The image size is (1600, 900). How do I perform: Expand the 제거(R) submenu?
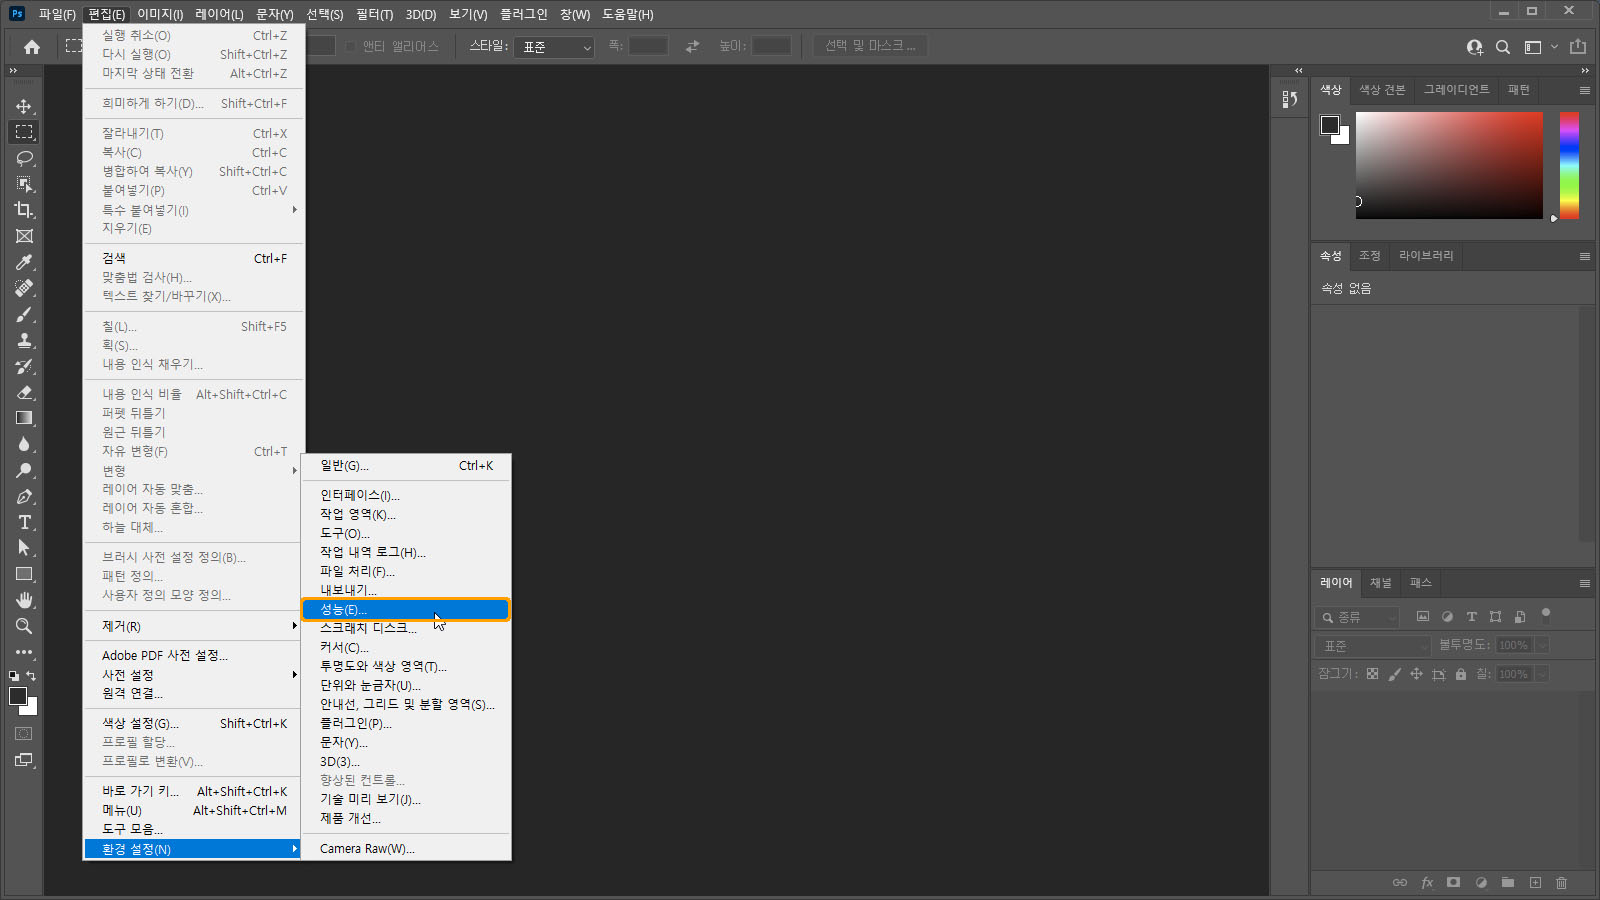coord(194,626)
